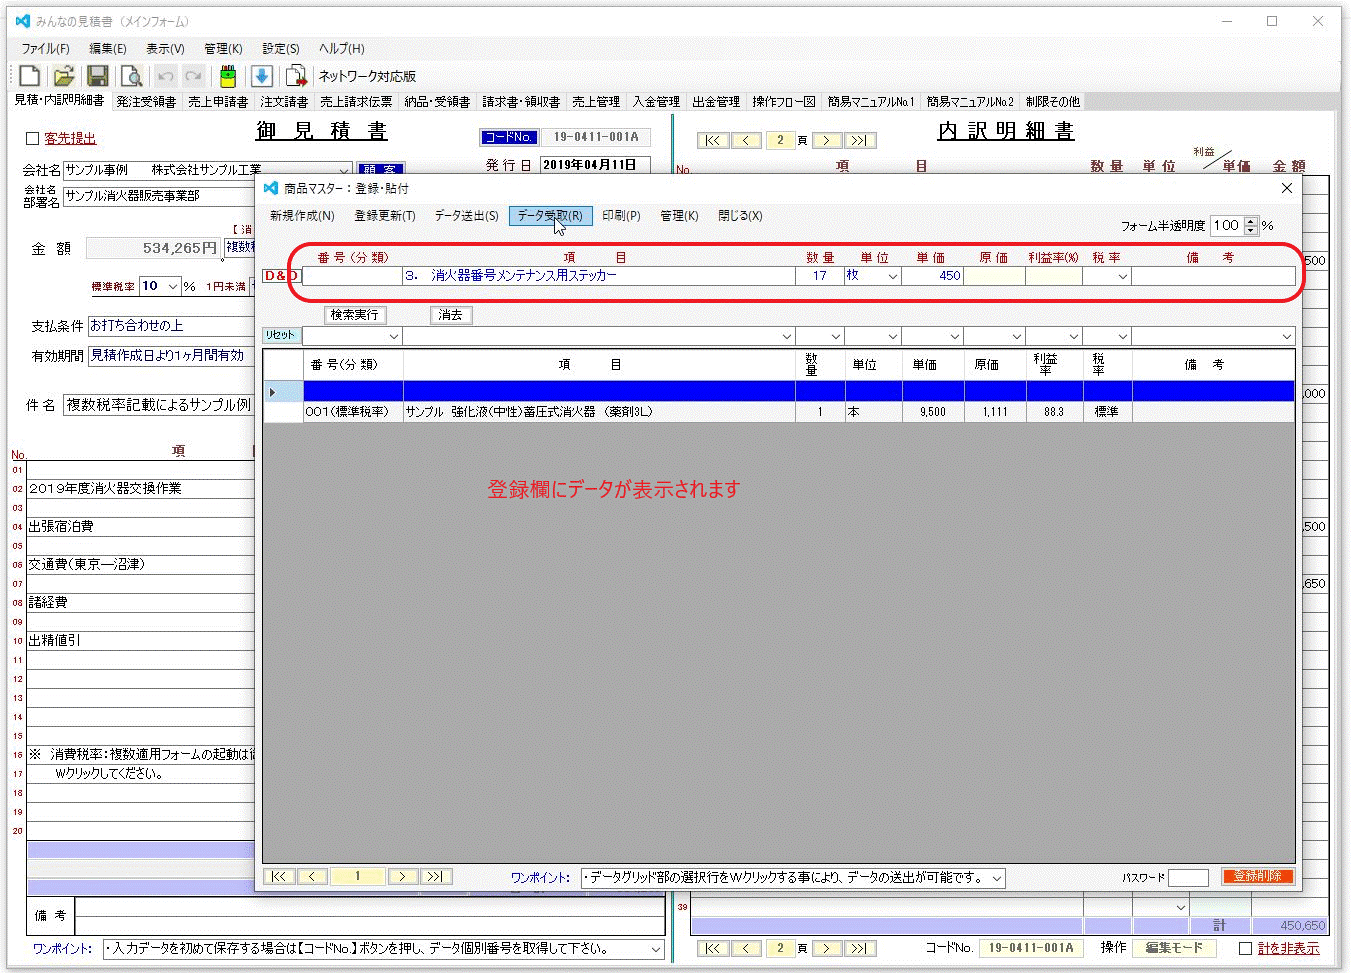Increase フォーム半透明度 with the up arrow
Screen dimensions: 1351x973
pos(1251,221)
